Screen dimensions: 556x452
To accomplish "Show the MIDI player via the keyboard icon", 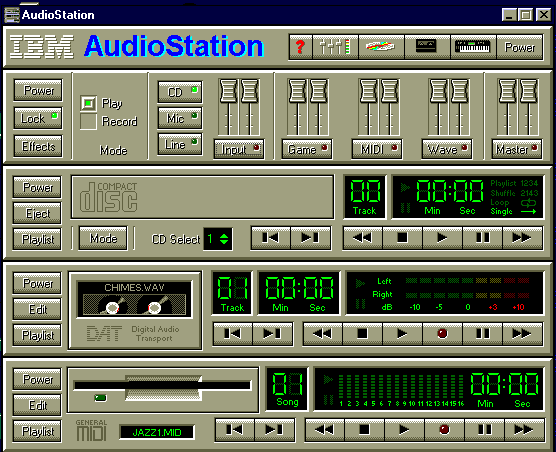I will pos(473,47).
